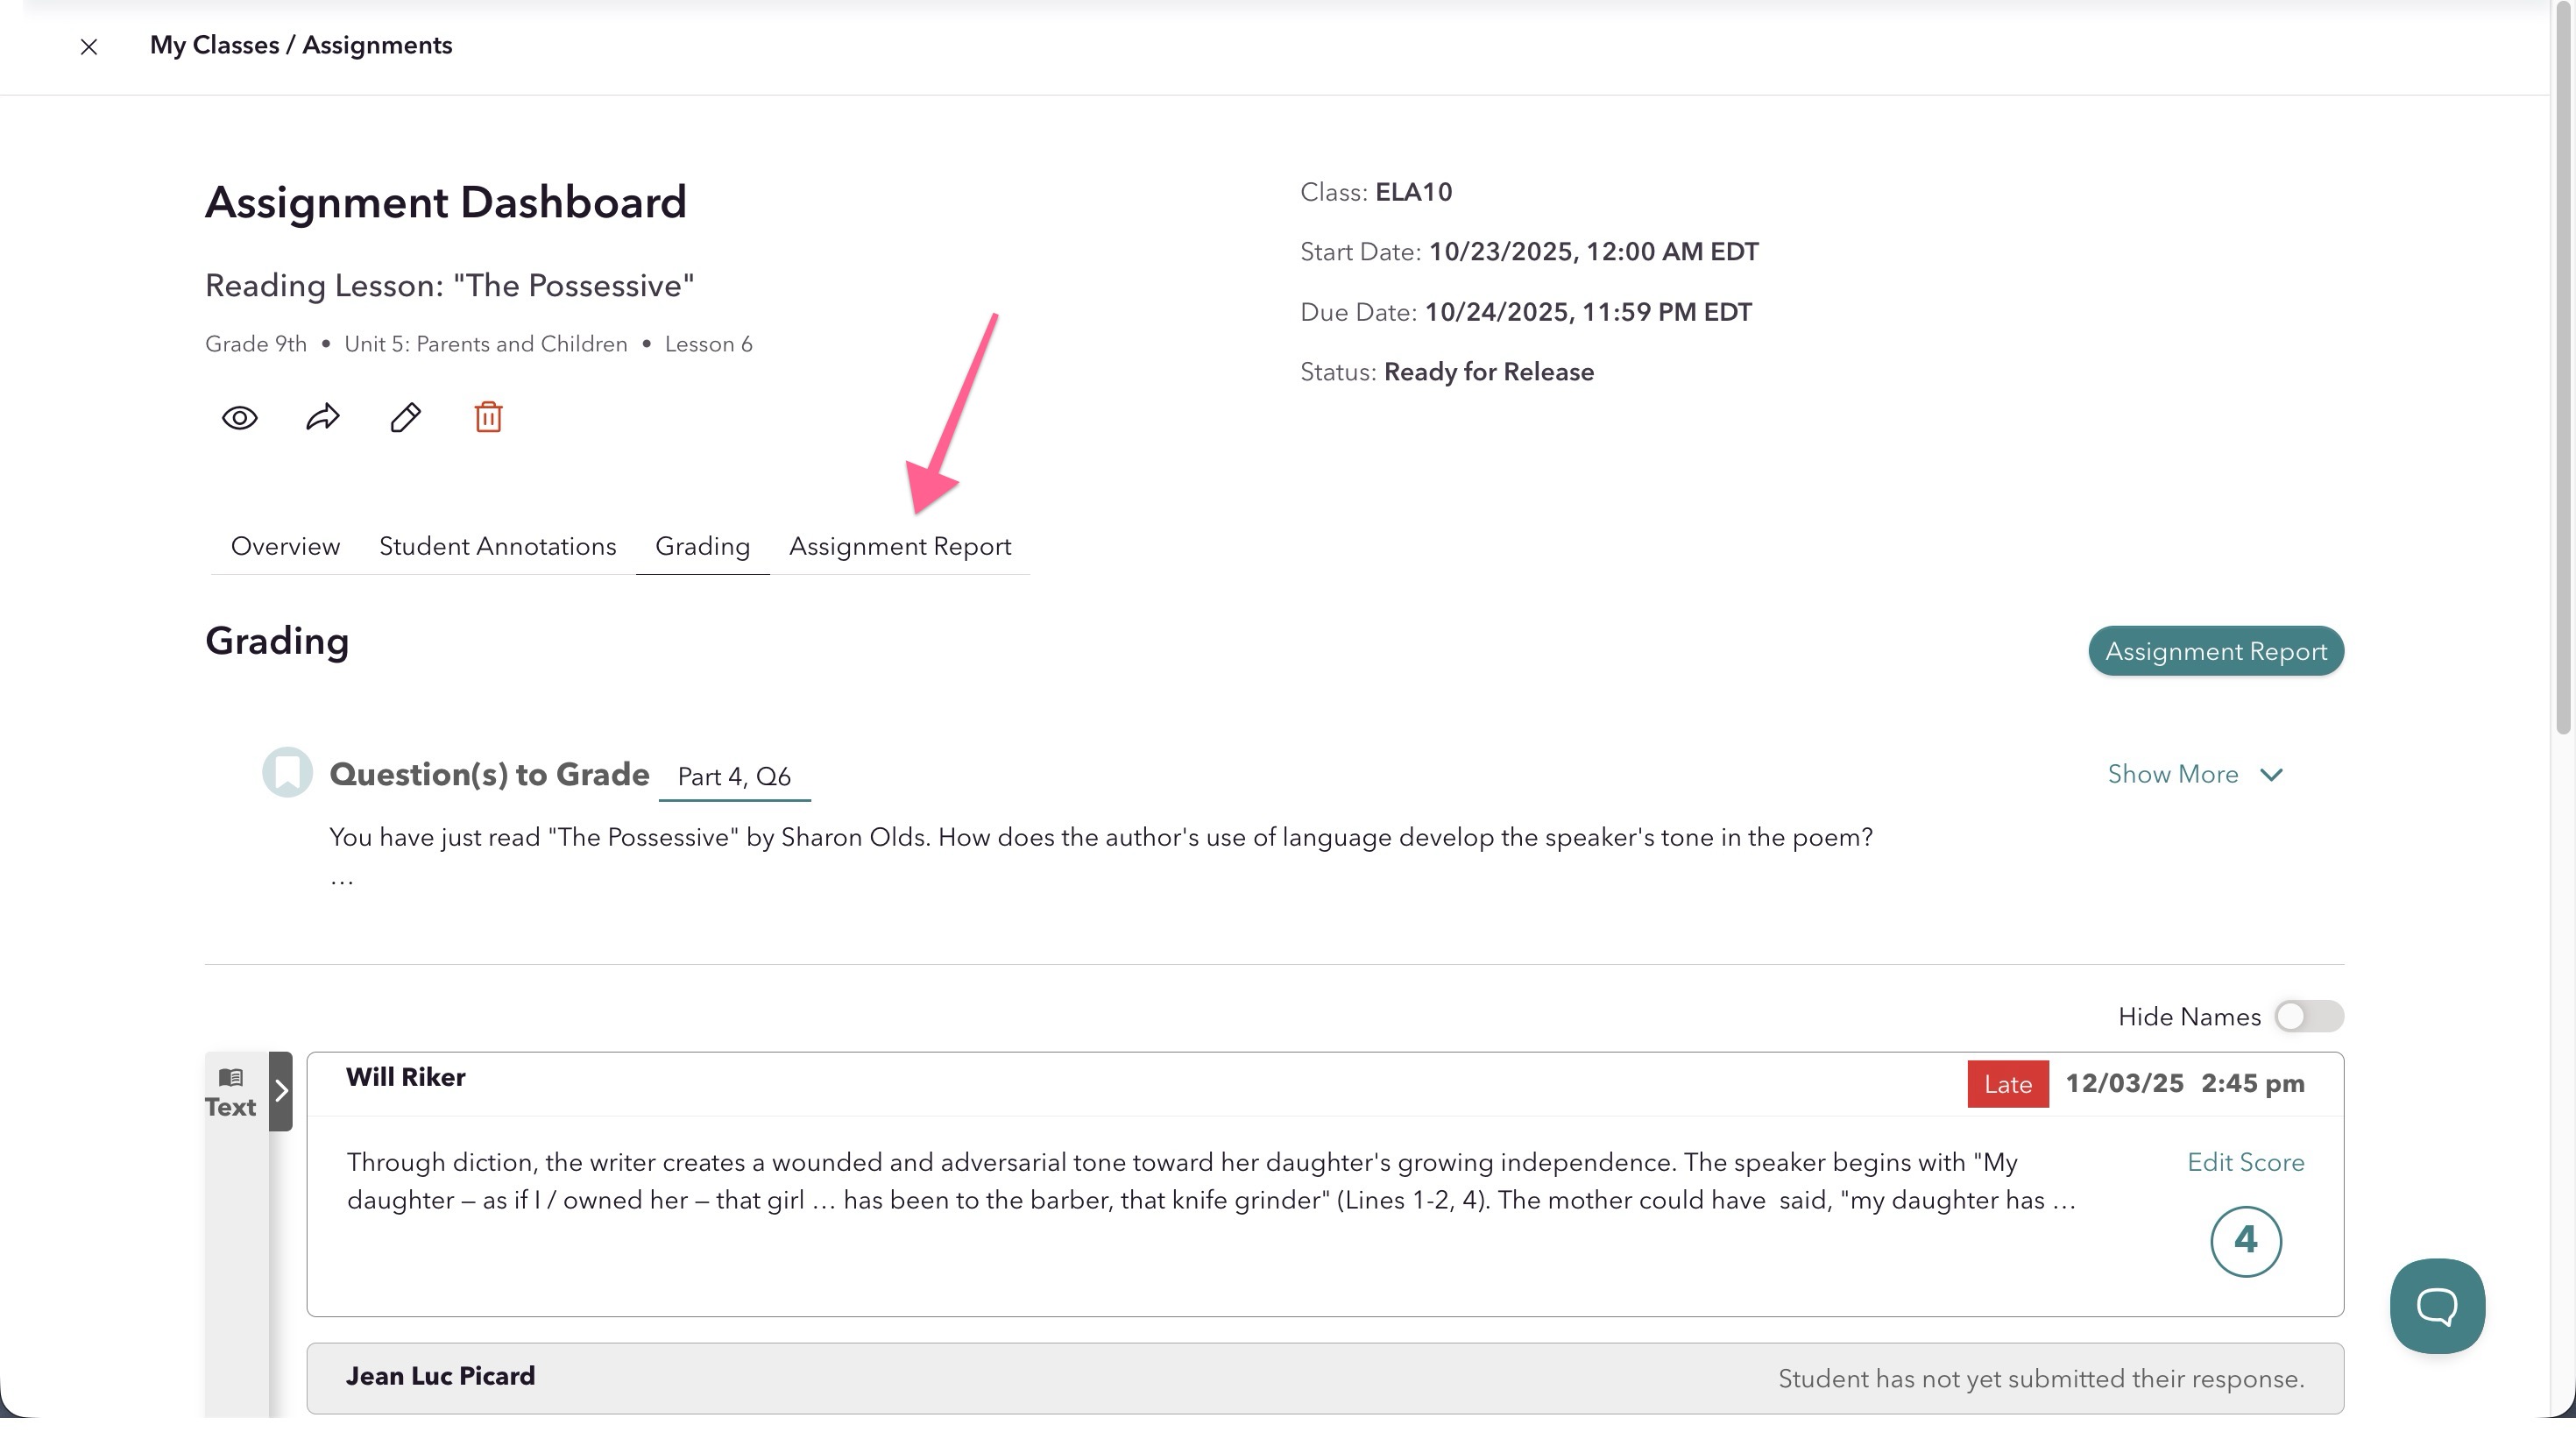Open the Student Annotations tab
The width and height of the screenshot is (2576, 1432).
click(x=497, y=546)
